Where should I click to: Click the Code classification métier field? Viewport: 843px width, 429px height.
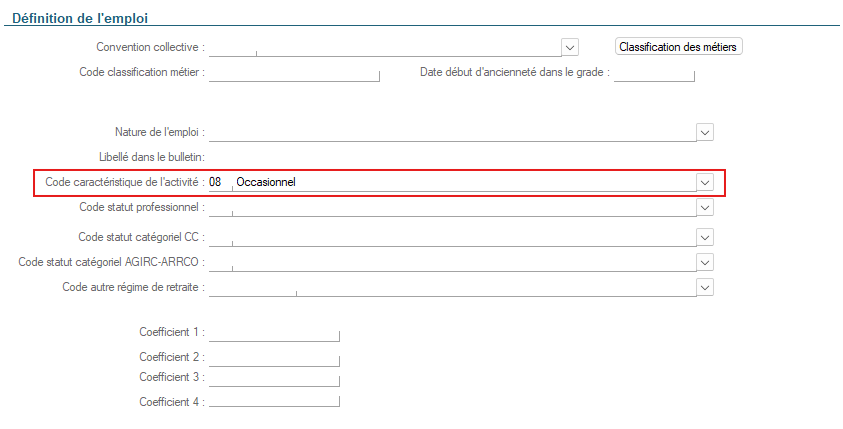(294, 72)
